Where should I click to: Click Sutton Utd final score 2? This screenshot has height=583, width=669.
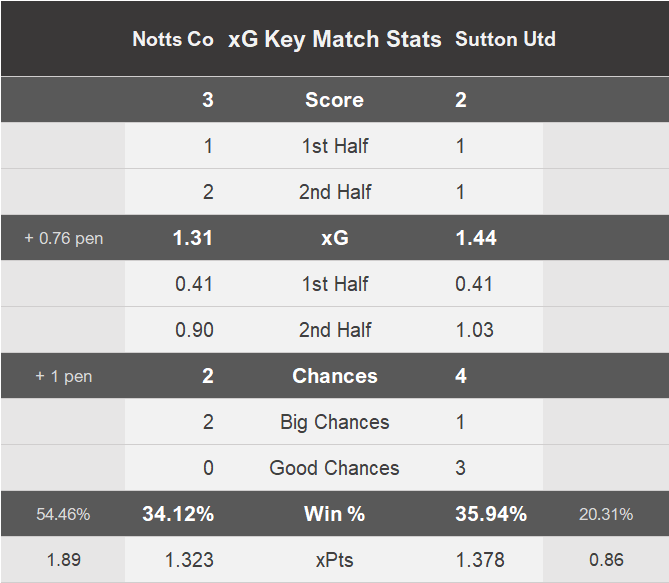pos(461,100)
